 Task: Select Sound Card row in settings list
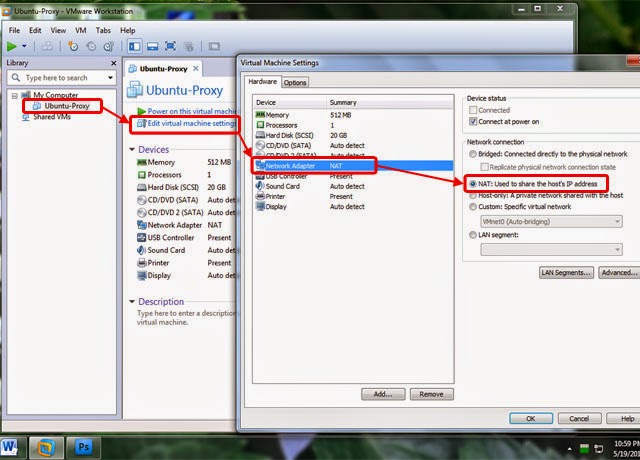point(353,186)
